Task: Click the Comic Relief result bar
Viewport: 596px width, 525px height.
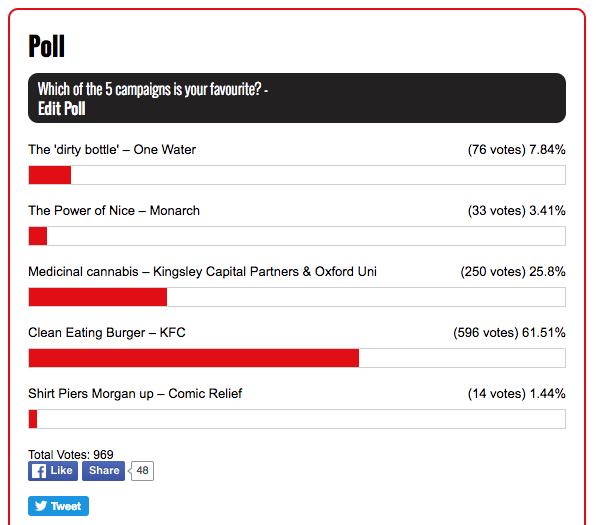Action: point(297,419)
